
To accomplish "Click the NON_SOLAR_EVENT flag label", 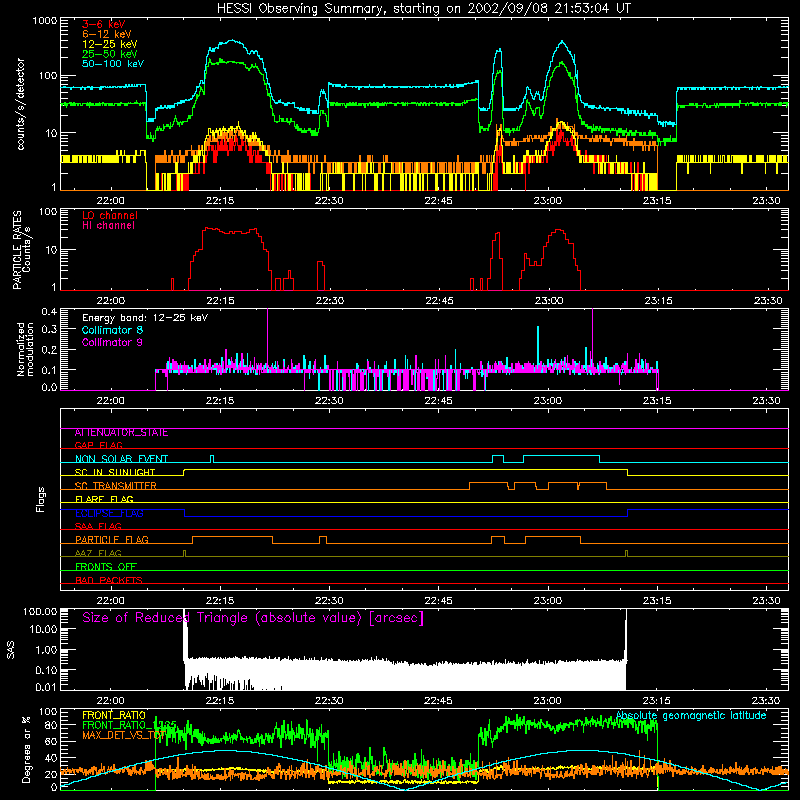I will 121,459.
